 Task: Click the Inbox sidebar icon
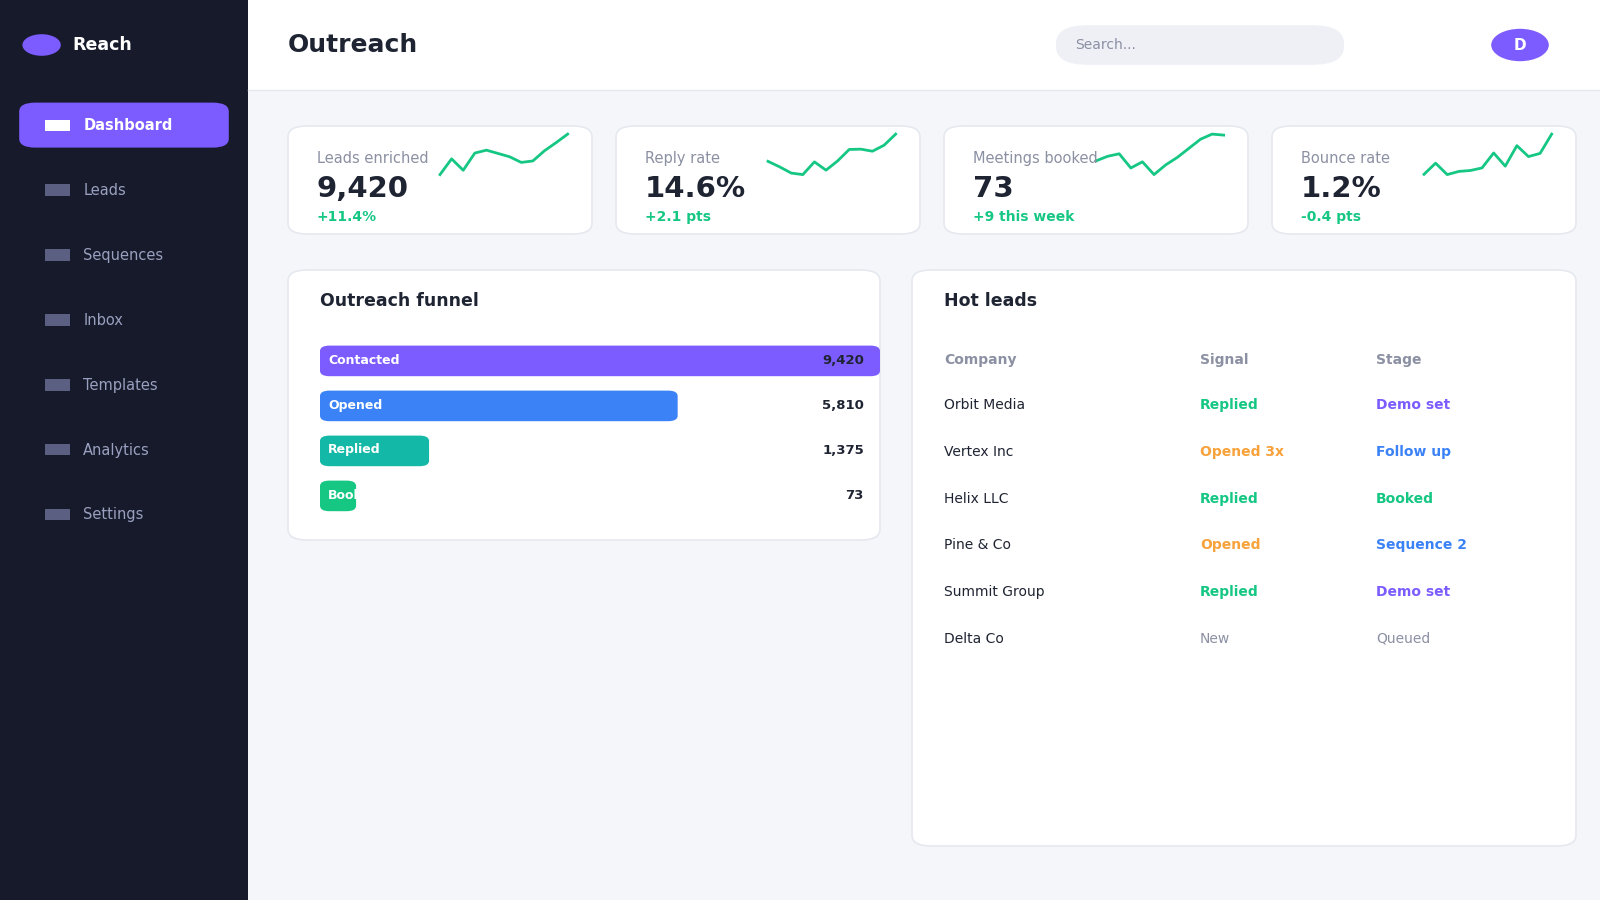coord(57,320)
